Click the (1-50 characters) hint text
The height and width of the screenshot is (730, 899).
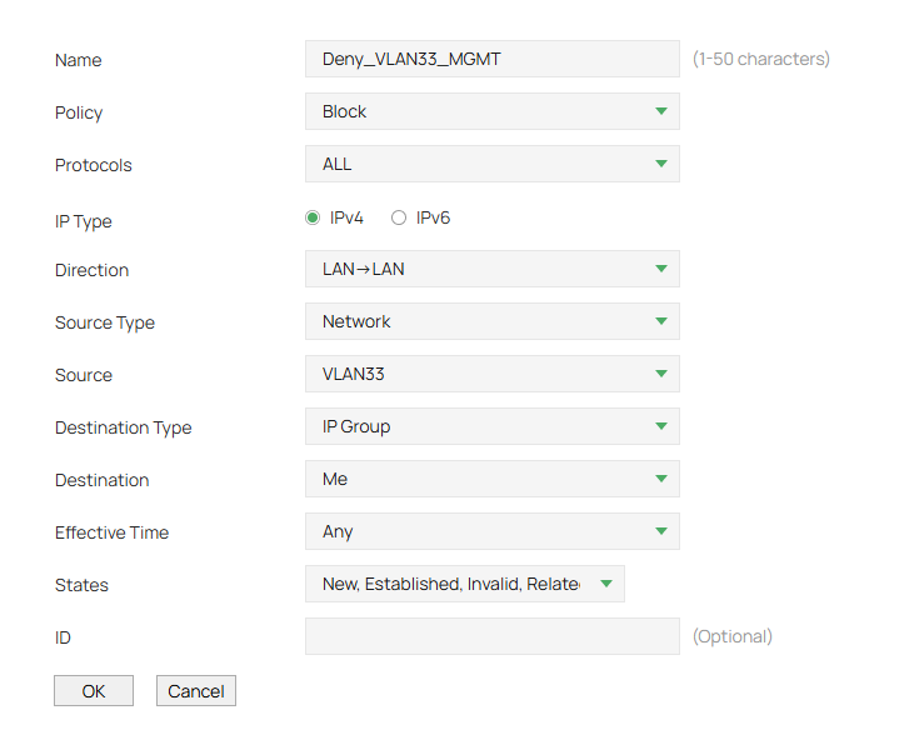(761, 59)
